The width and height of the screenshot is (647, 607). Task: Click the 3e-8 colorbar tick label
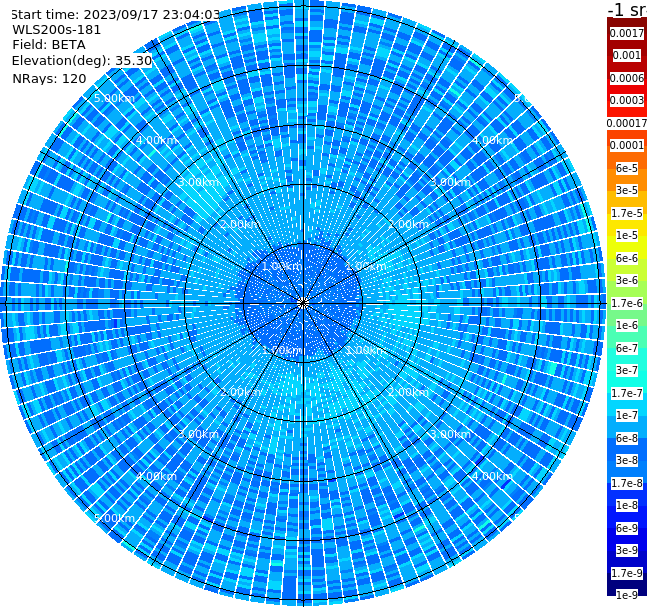(x=627, y=460)
